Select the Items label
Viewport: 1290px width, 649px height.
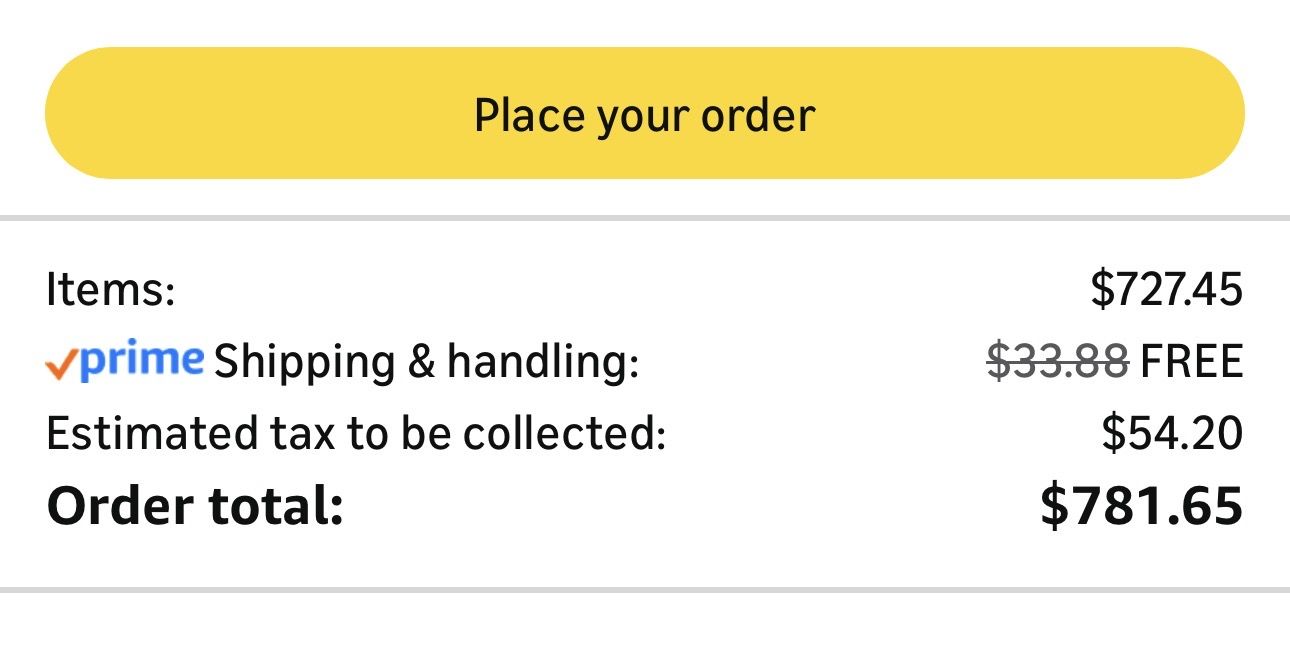(111, 291)
